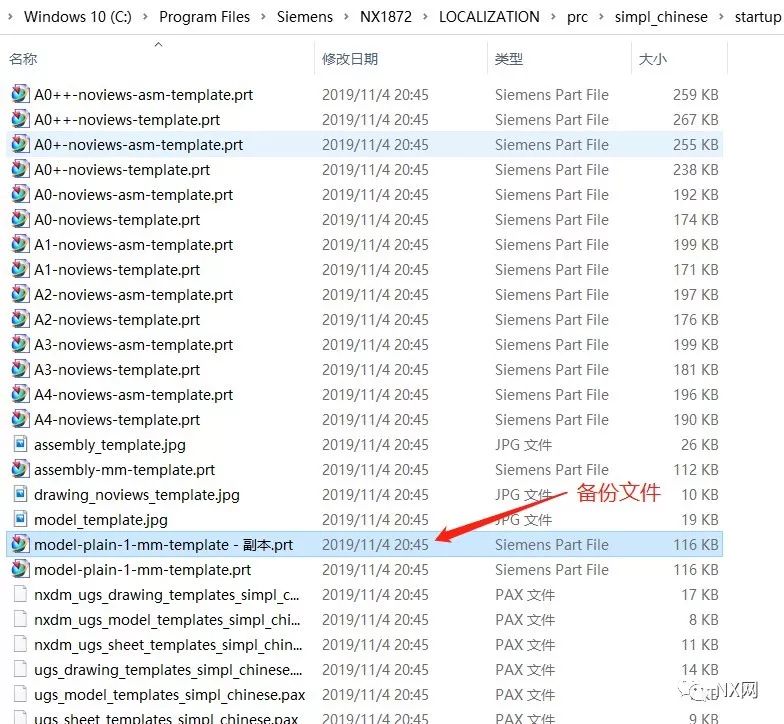This screenshot has width=784, height=724.
Task: Select file name model-plain-1-mm-template - 副本.prt
Action: [164, 544]
